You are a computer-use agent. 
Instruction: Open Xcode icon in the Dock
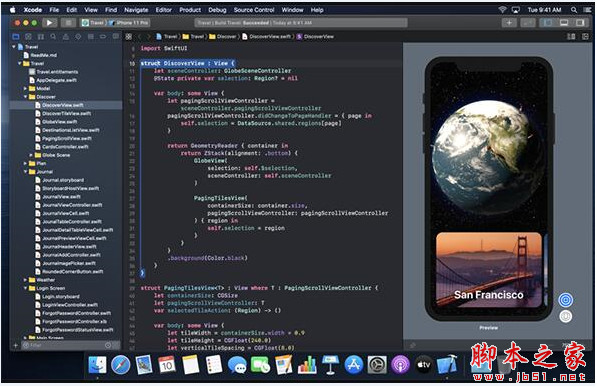(447, 365)
